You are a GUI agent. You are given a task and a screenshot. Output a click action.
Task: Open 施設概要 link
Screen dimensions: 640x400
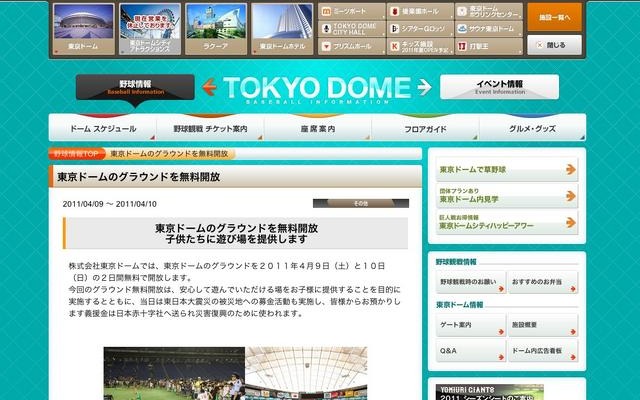tap(543, 325)
